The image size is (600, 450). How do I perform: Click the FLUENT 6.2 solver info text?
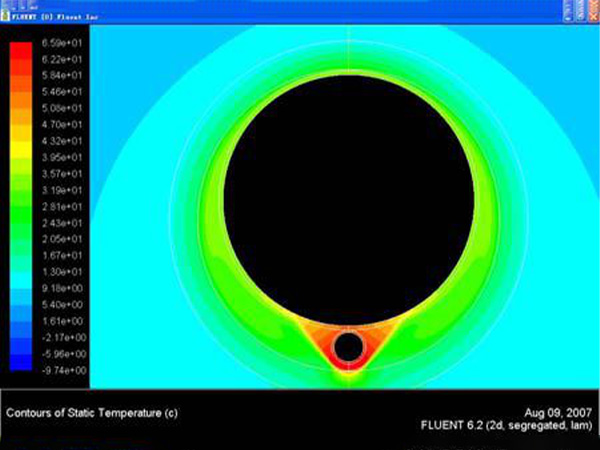[x=510, y=426]
